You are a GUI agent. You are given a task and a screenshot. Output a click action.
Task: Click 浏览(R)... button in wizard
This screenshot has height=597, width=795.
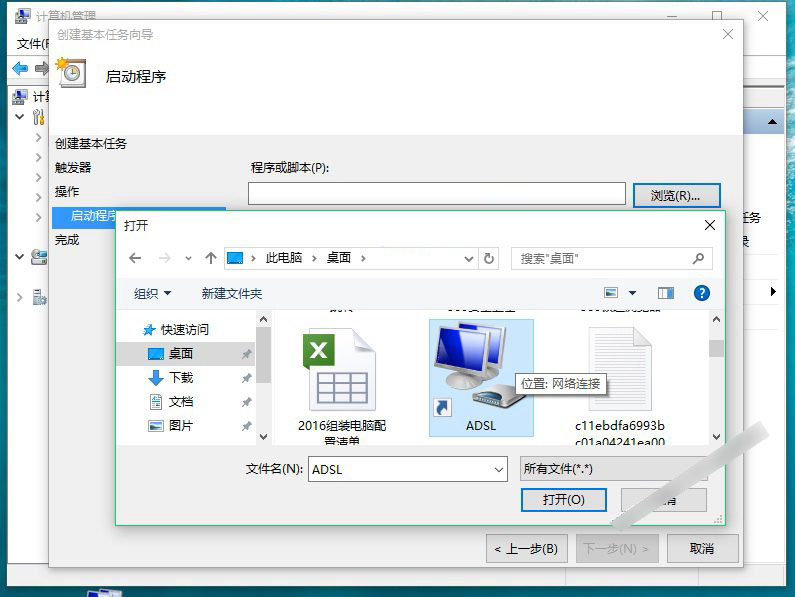[x=676, y=195]
